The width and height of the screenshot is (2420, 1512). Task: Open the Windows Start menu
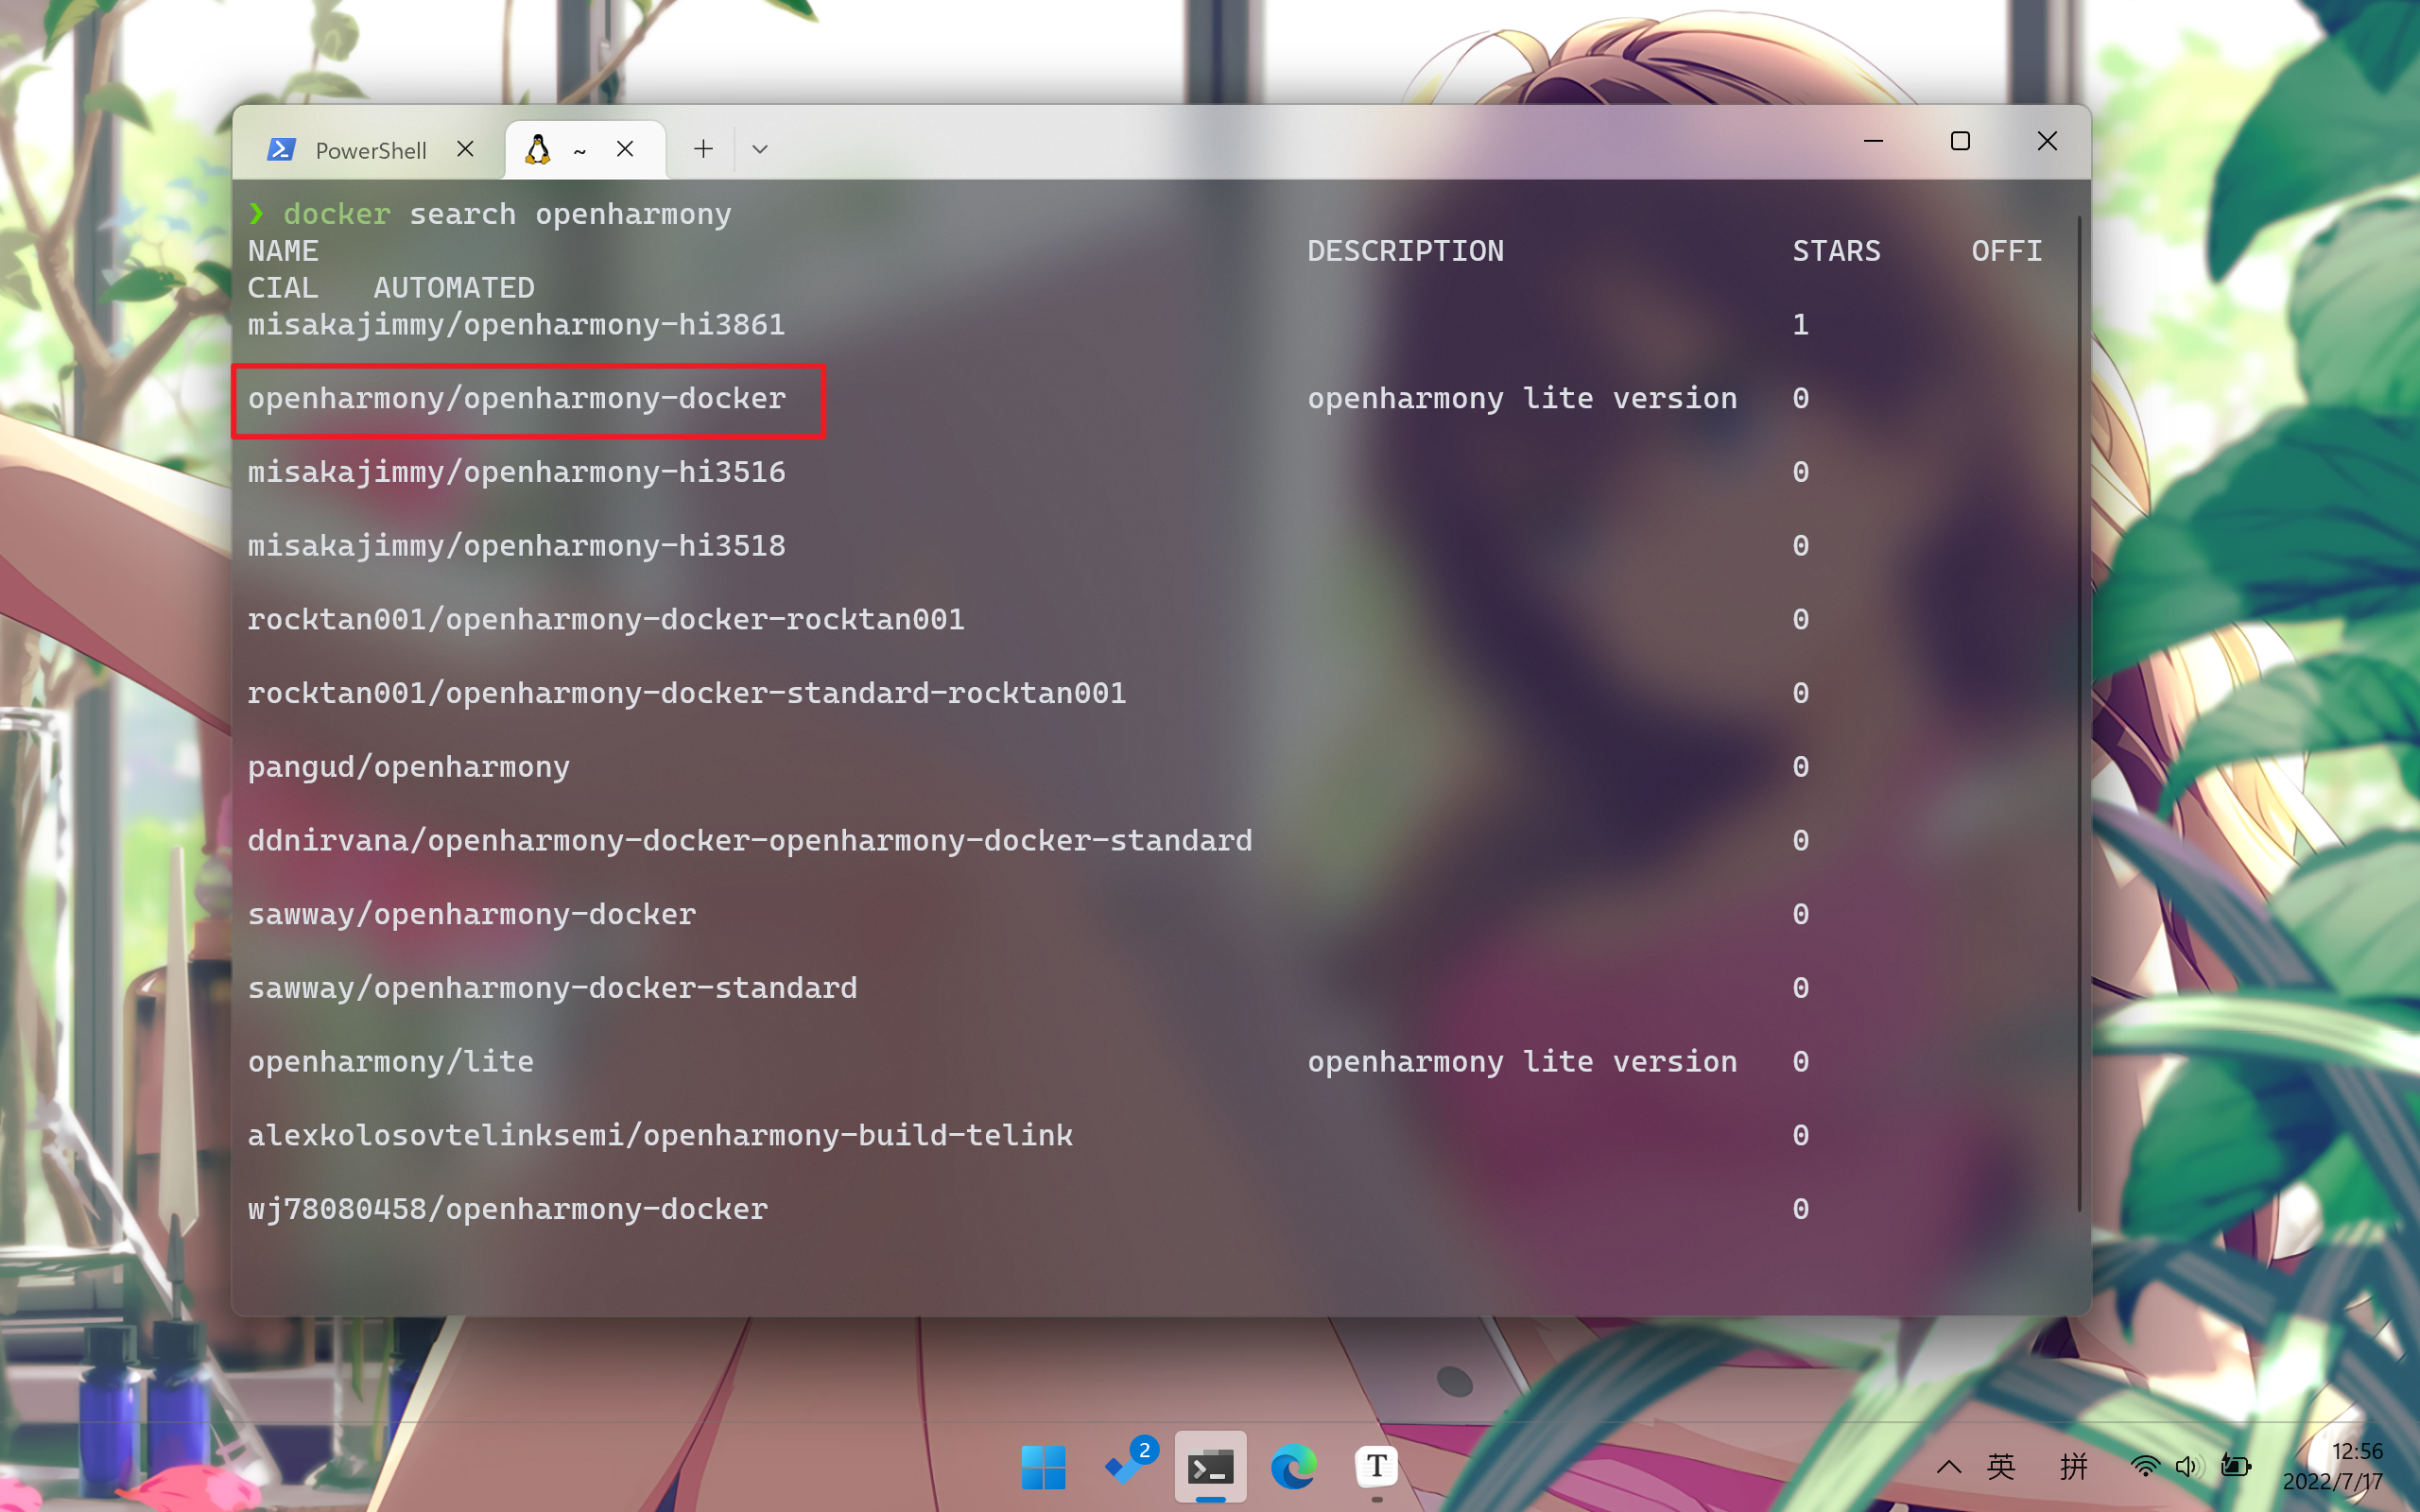click(1043, 1467)
